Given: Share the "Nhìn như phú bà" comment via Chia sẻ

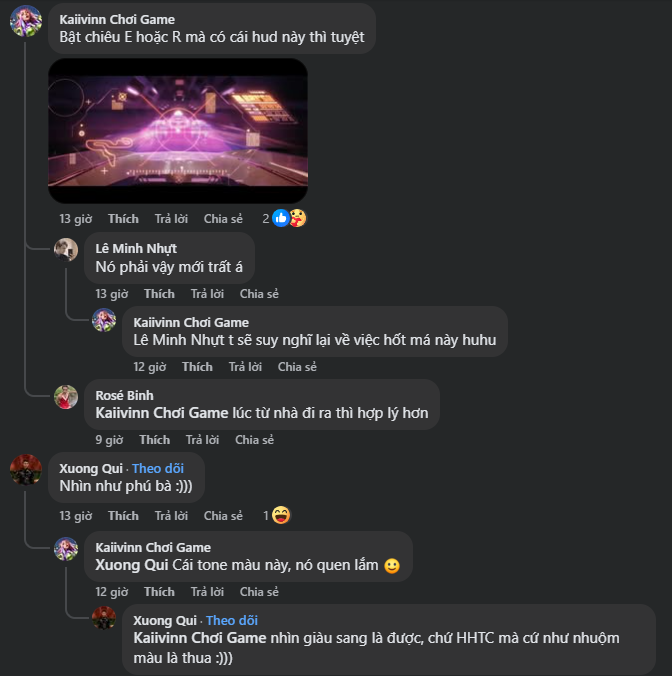Looking at the screenshot, I should coord(223,516).
